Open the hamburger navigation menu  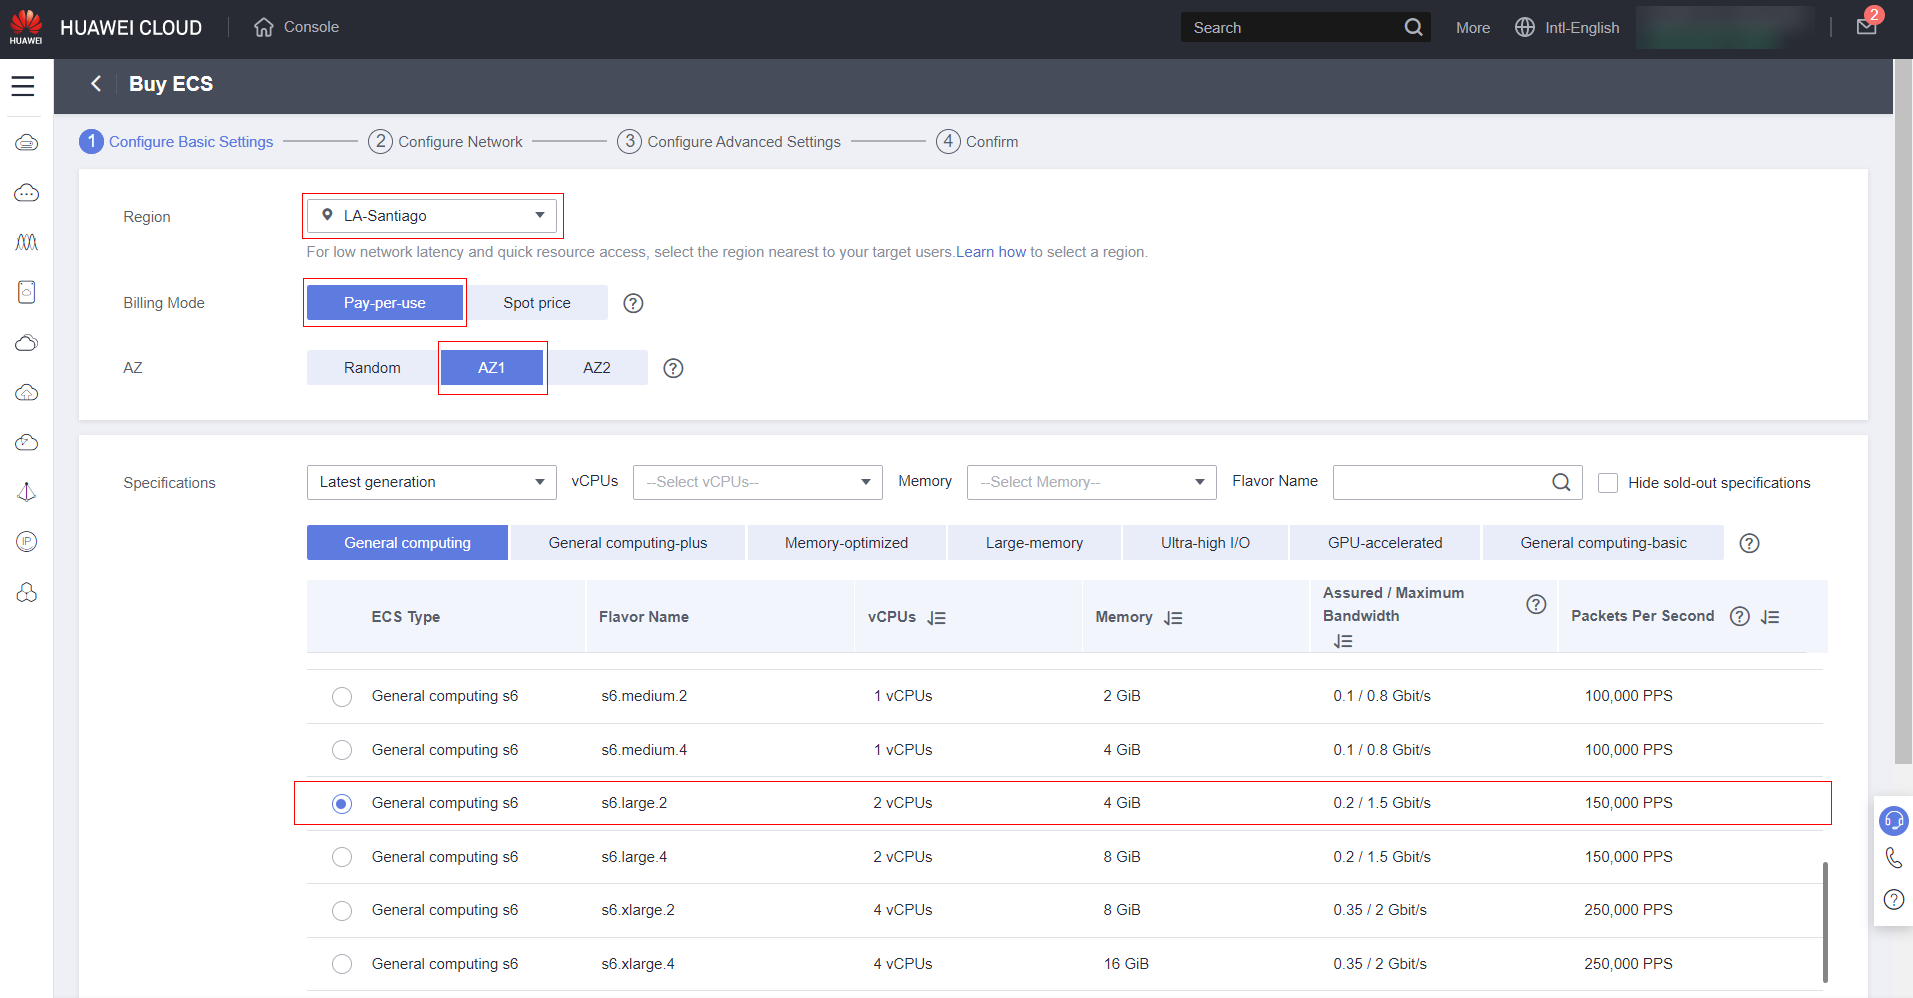(23, 86)
